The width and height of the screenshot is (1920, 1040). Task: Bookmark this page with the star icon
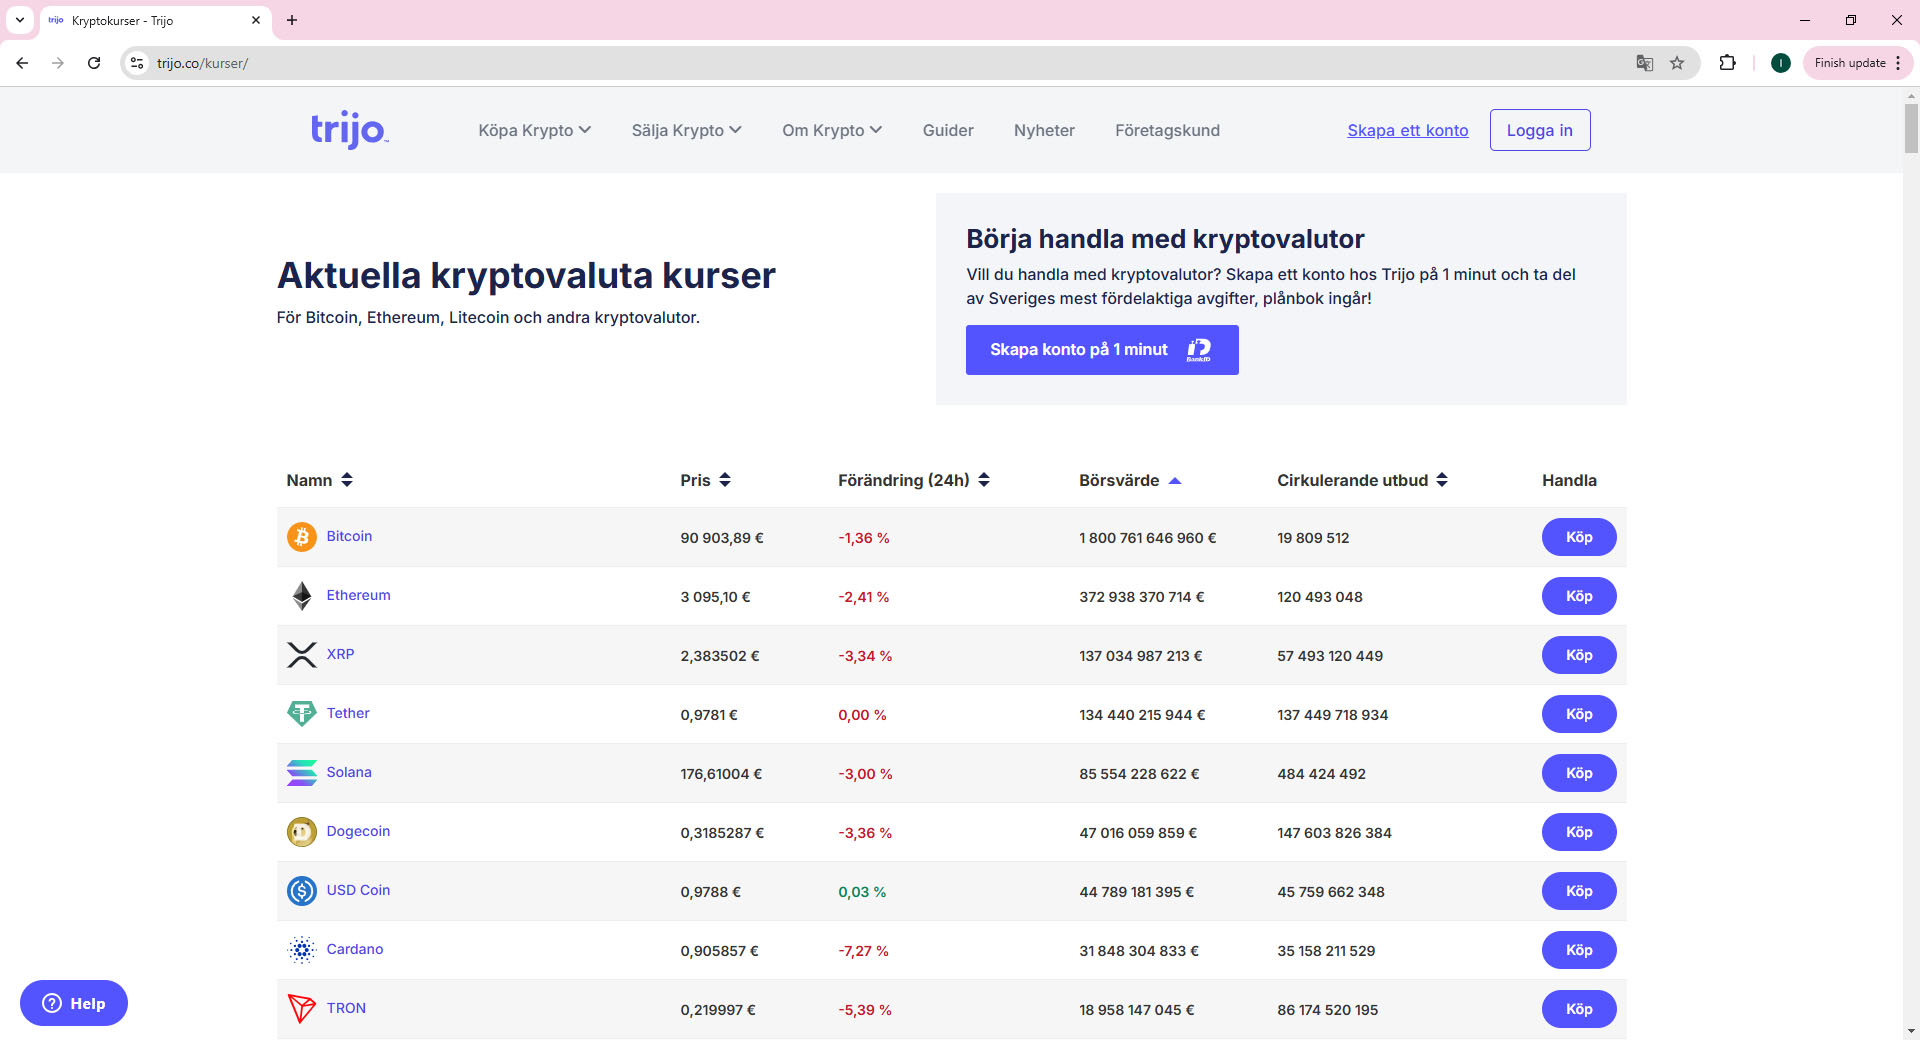click(x=1677, y=63)
